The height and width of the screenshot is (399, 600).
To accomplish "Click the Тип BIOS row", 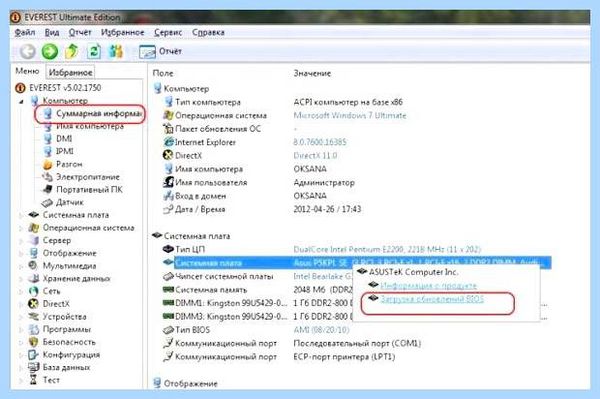I will point(256,330).
